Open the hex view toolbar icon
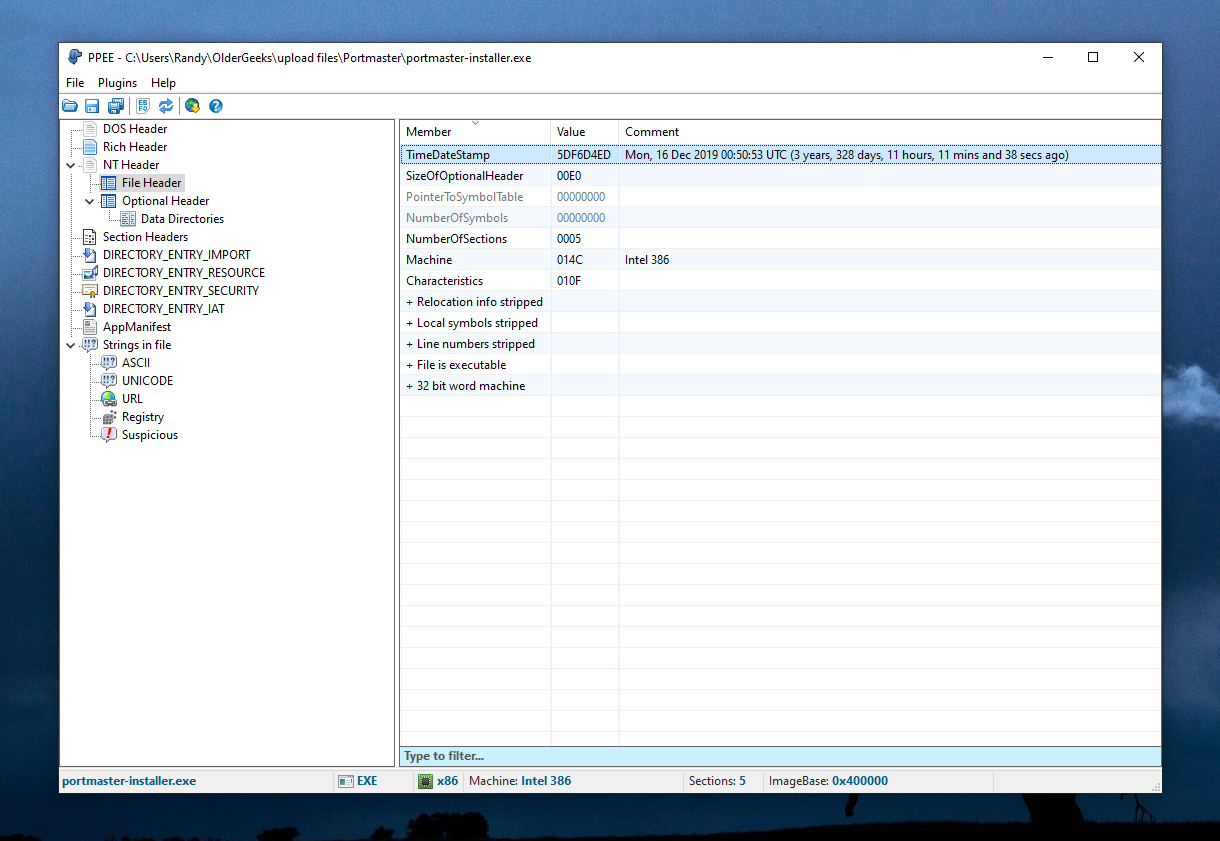 click(x=143, y=106)
